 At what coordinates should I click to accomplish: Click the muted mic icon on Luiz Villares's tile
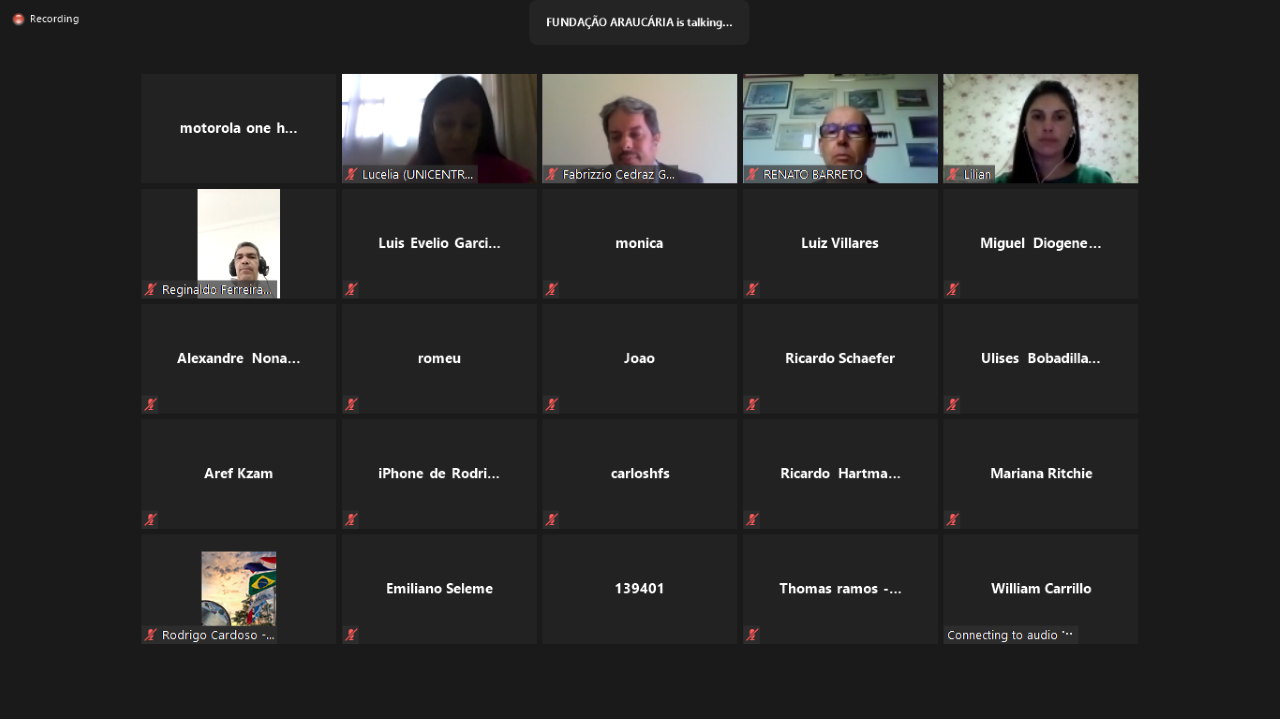point(752,289)
